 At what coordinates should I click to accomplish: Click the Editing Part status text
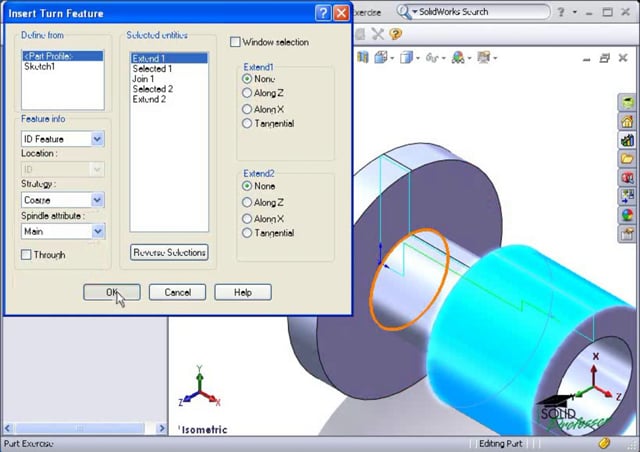click(x=500, y=443)
